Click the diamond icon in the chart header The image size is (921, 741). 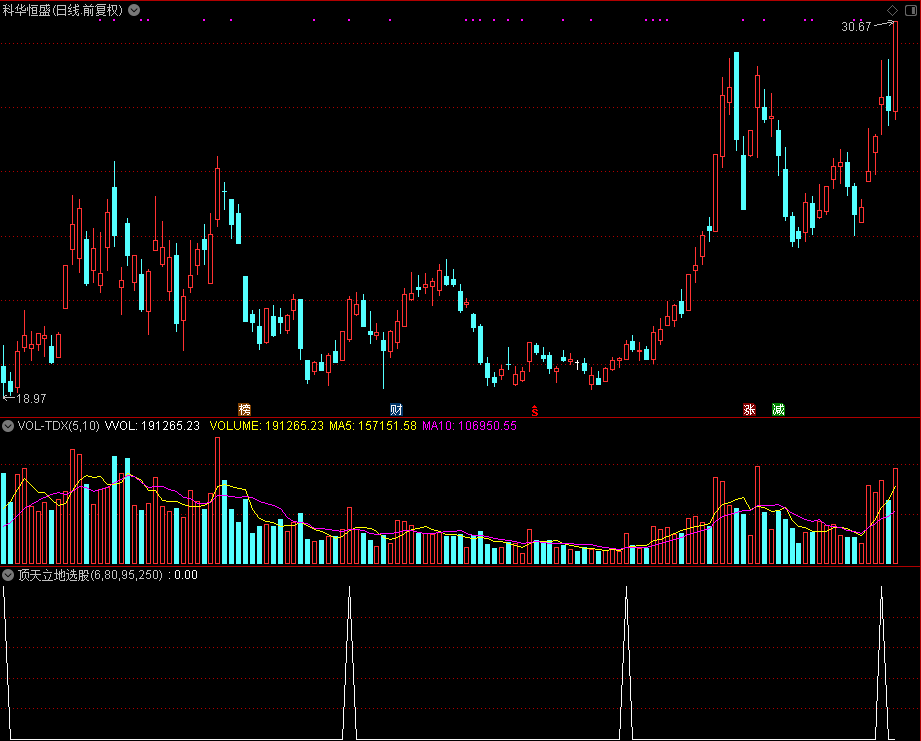click(892, 11)
